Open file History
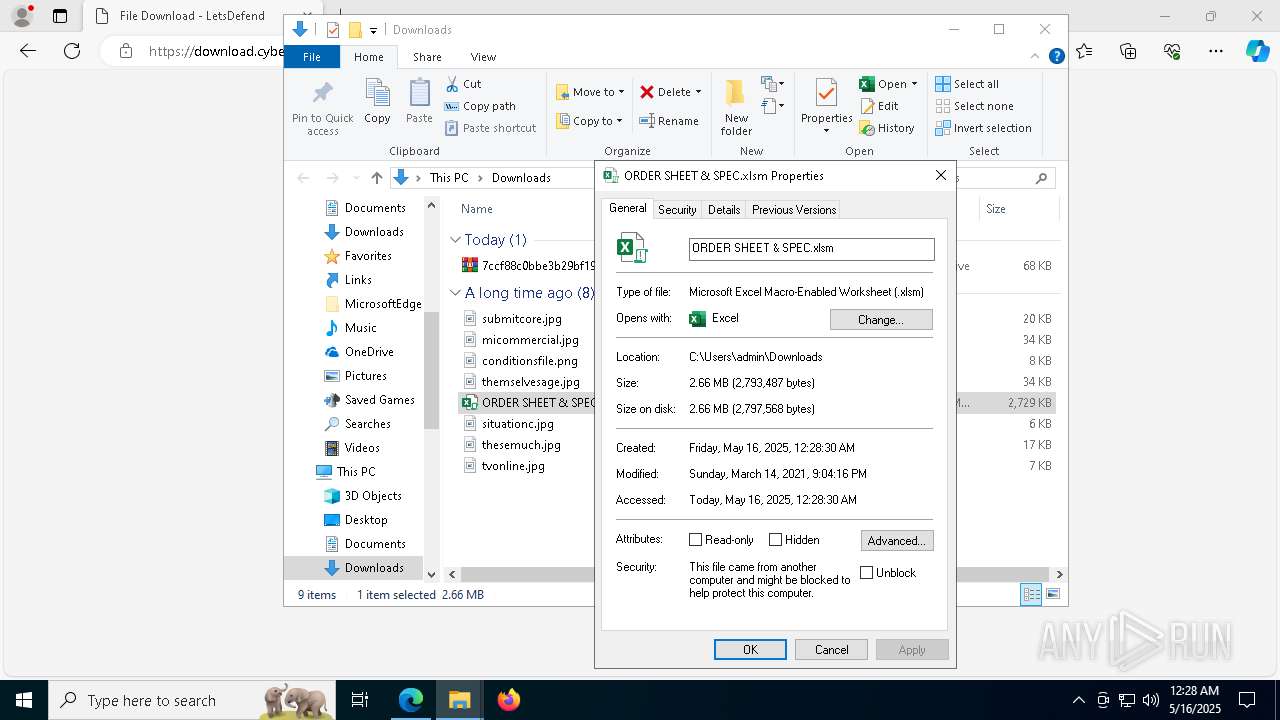The height and width of the screenshot is (720, 1280). click(x=887, y=128)
